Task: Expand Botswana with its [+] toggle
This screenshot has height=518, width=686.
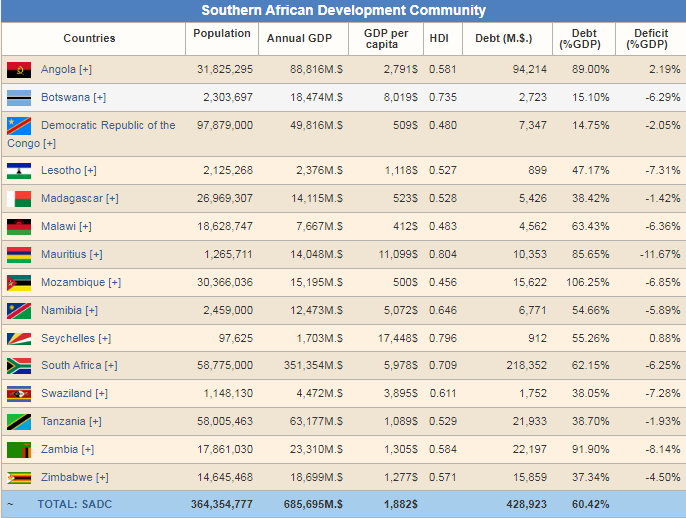Action: click(99, 97)
